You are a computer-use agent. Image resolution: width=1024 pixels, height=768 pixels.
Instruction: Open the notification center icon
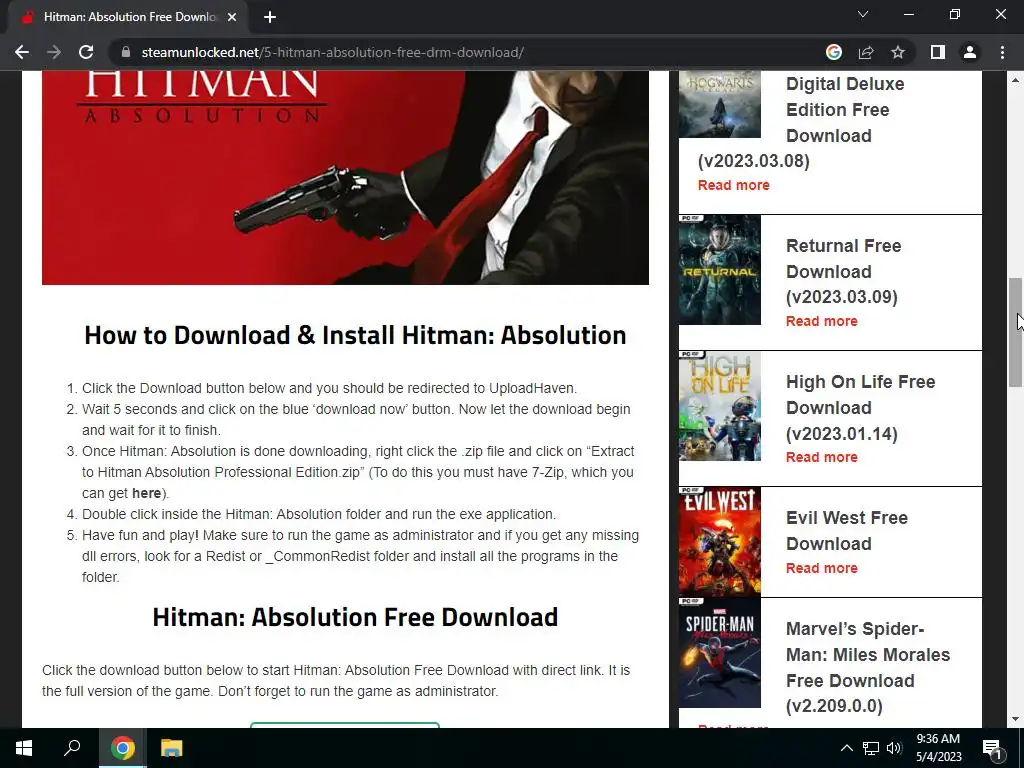point(992,748)
